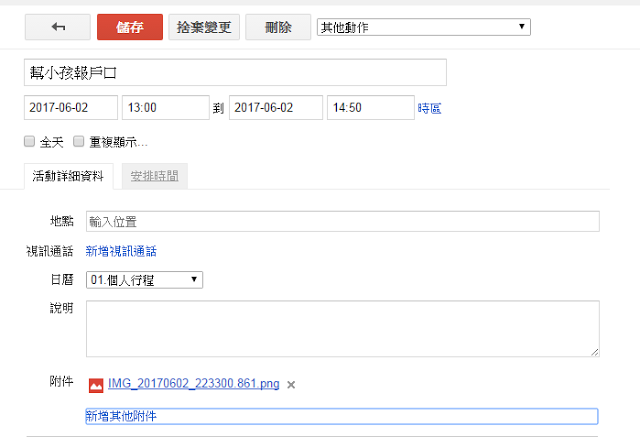Change the end date field after 到
The width and height of the screenshot is (640, 437).
point(276,108)
